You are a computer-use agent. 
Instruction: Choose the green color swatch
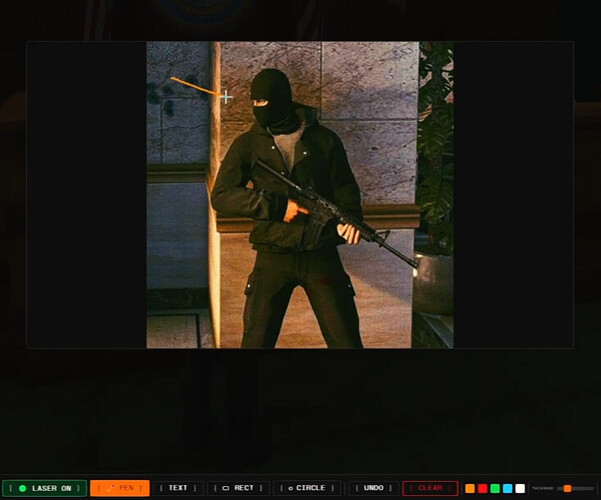coord(495,488)
